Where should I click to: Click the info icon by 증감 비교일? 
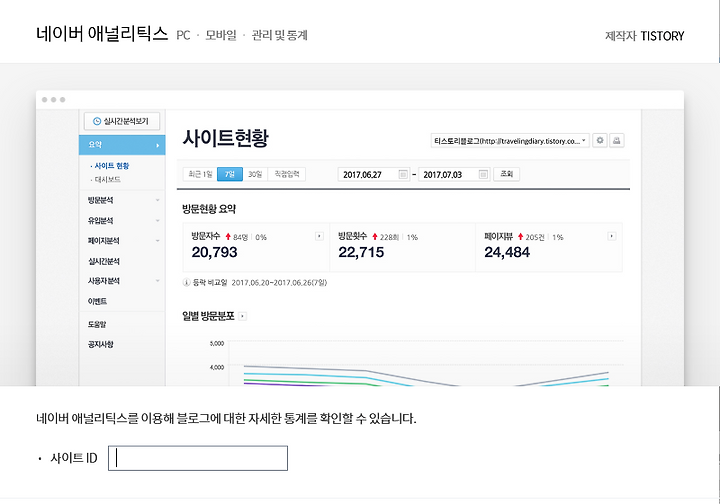click(186, 282)
